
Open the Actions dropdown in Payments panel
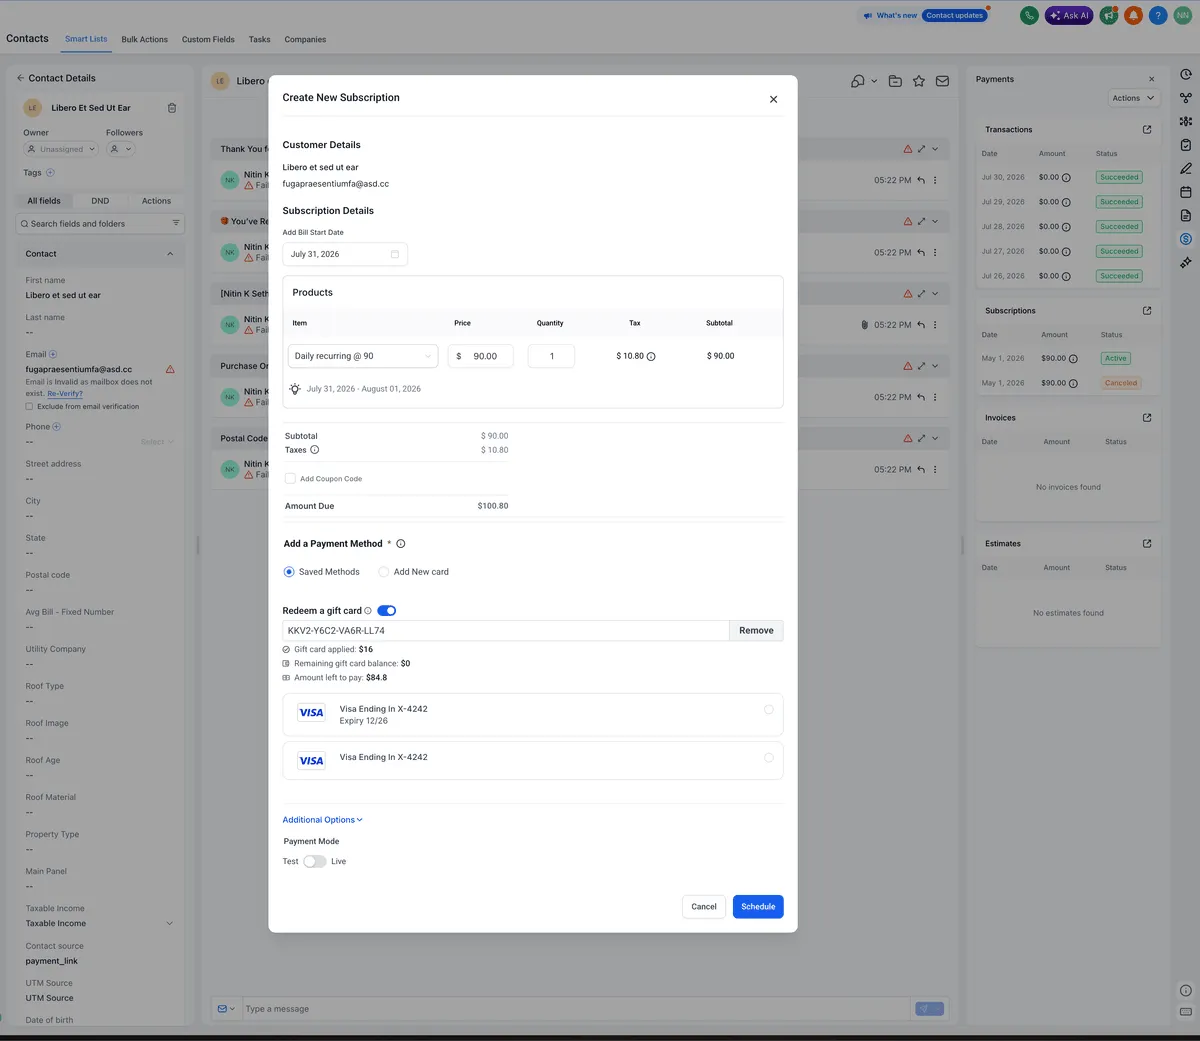(x=1134, y=98)
